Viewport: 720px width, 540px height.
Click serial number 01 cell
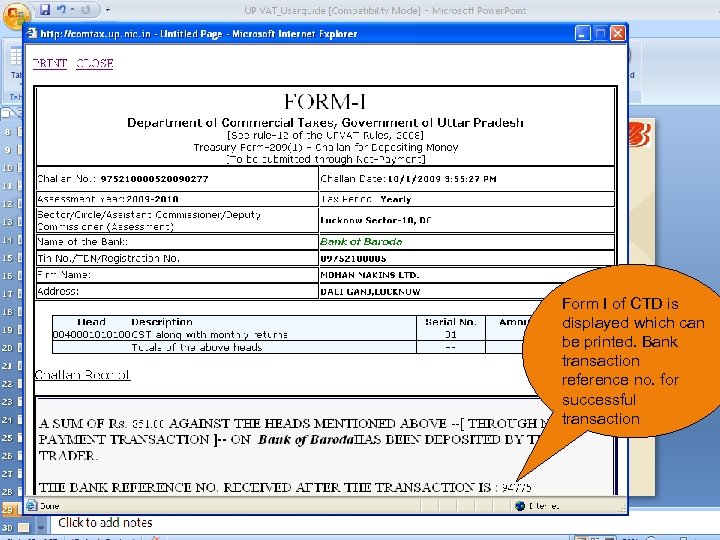click(x=450, y=334)
